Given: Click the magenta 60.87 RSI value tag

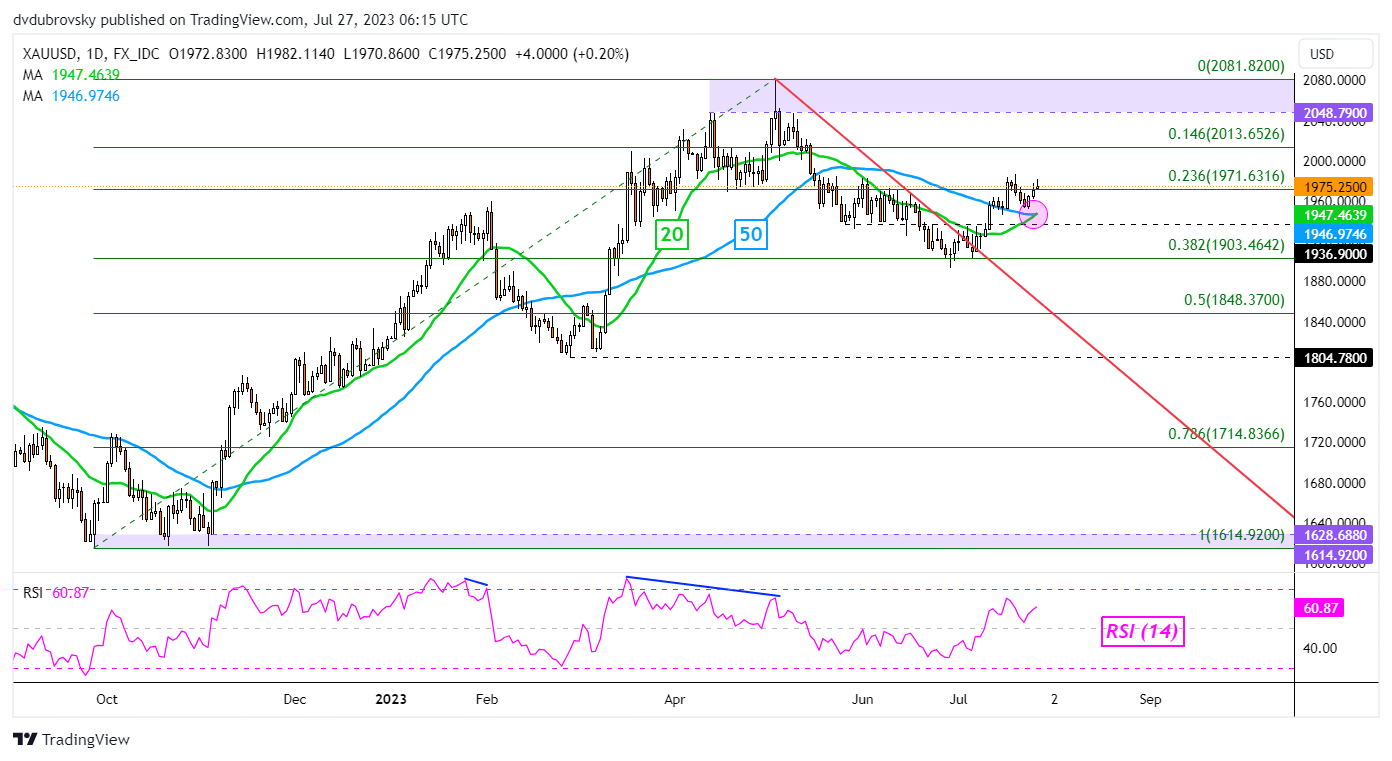Looking at the screenshot, I should [x=1317, y=608].
